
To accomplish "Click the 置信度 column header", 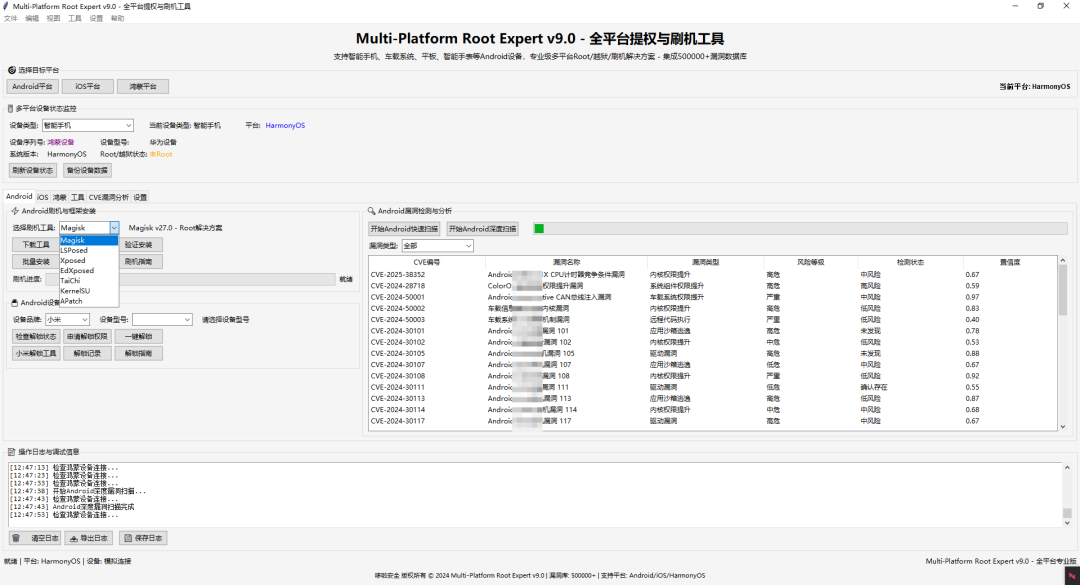I will point(1010,263).
